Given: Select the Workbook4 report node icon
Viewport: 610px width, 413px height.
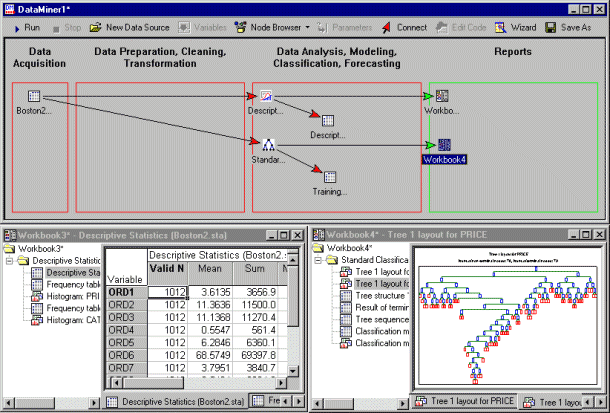Looking at the screenshot, I should (444, 145).
